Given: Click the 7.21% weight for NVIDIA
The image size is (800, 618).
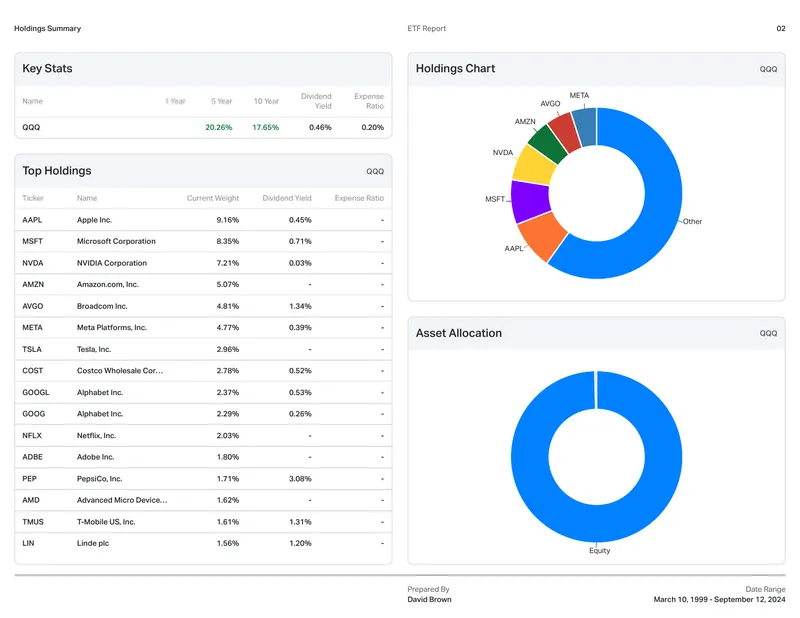Looking at the screenshot, I should (228, 263).
